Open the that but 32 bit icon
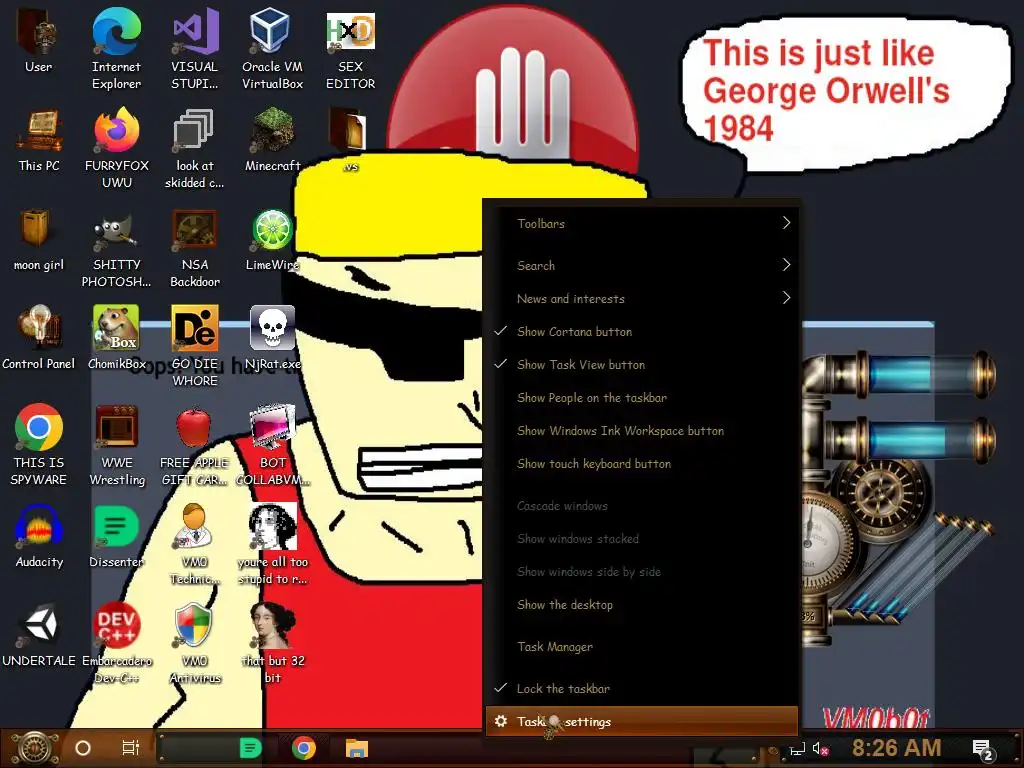Screen dimensions: 1024x768 272,643
